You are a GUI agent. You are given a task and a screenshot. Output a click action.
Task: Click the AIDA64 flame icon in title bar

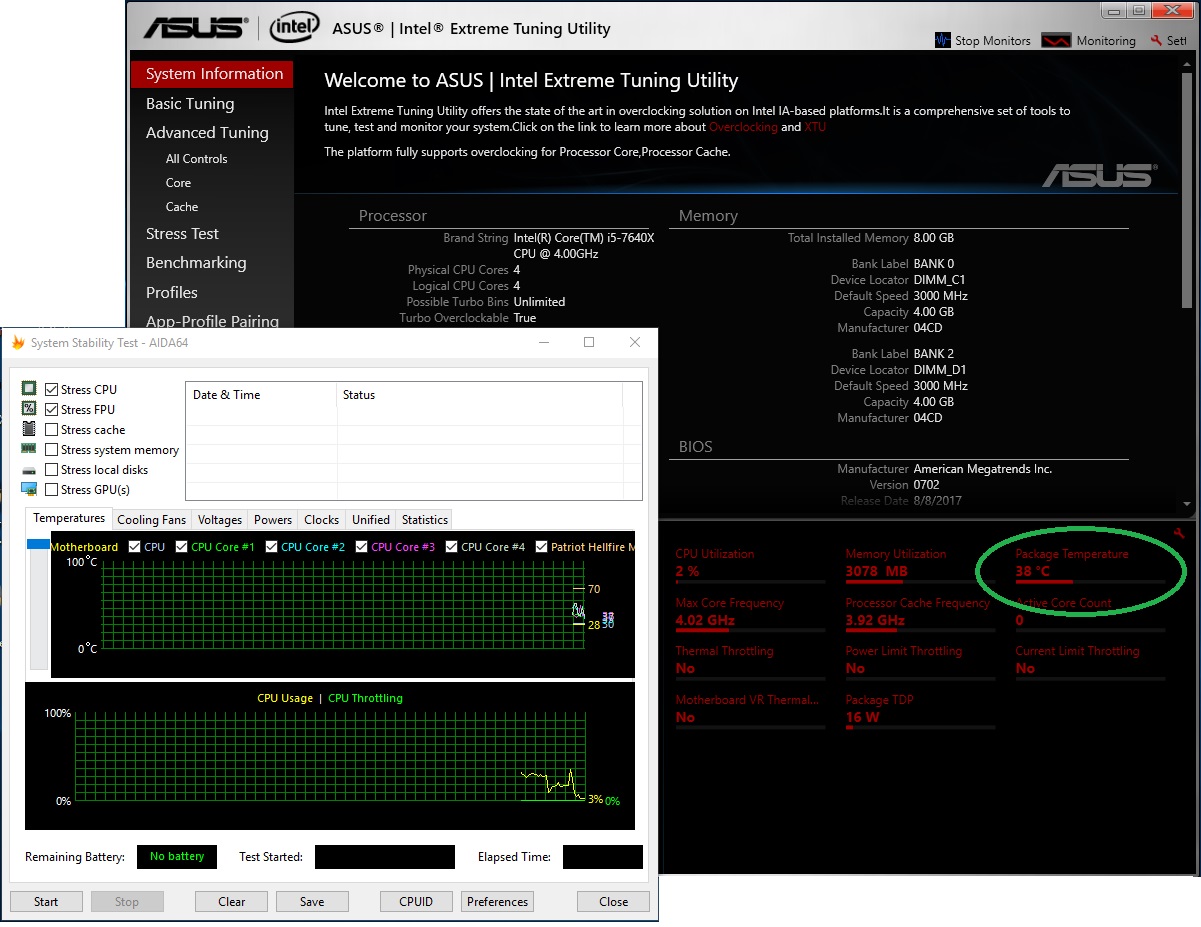pos(18,343)
